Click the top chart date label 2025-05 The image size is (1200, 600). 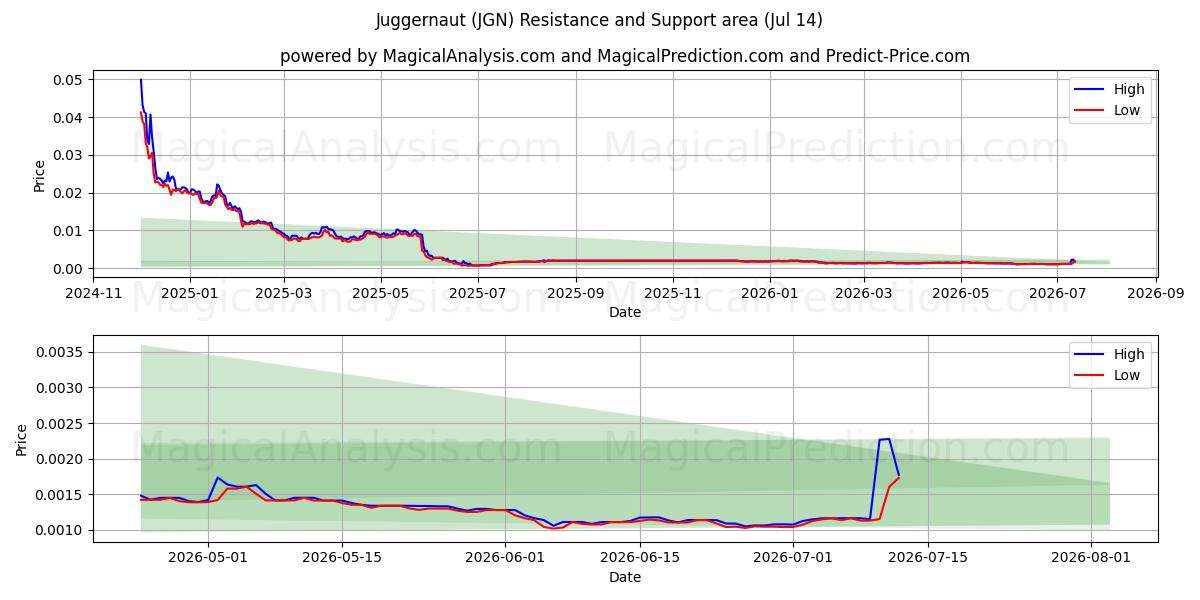pos(381,294)
